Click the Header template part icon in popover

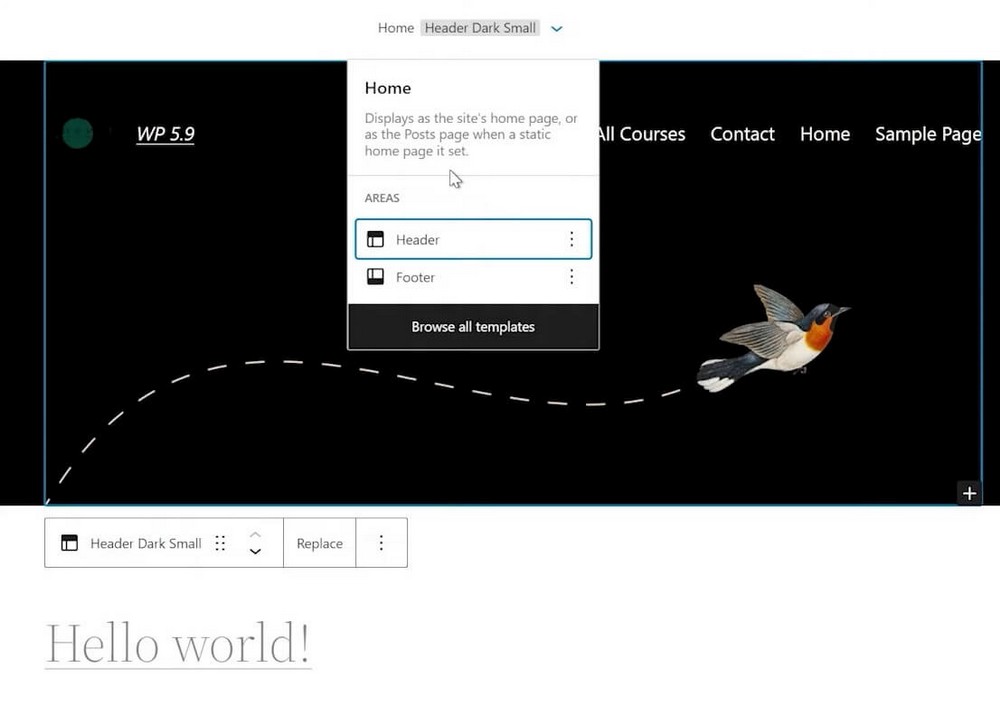[x=376, y=239]
